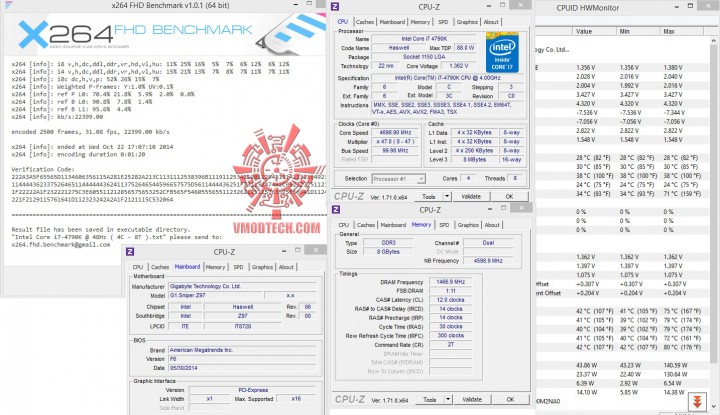Screen dimensions: 720x415
Task: Click the Tools button in the CPU-Z Memory window
Action: [x=429, y=399]
